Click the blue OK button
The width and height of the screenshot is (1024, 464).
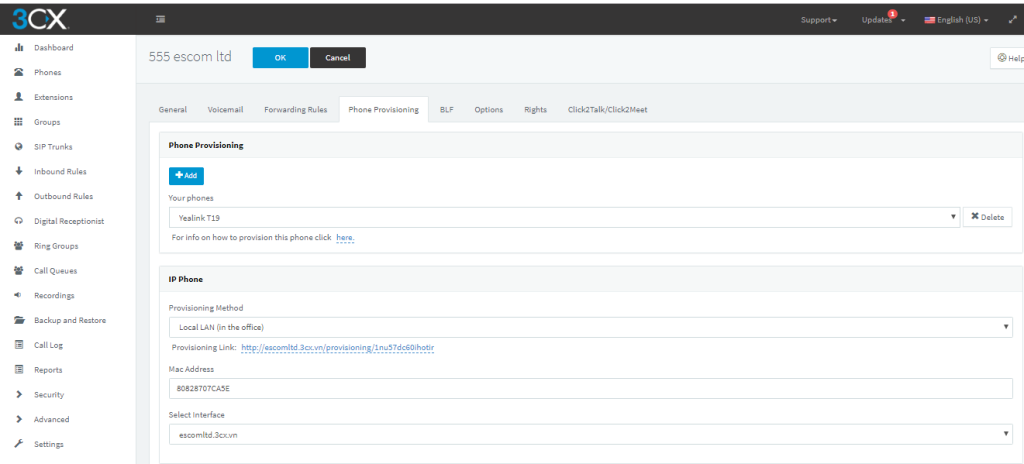280,58
